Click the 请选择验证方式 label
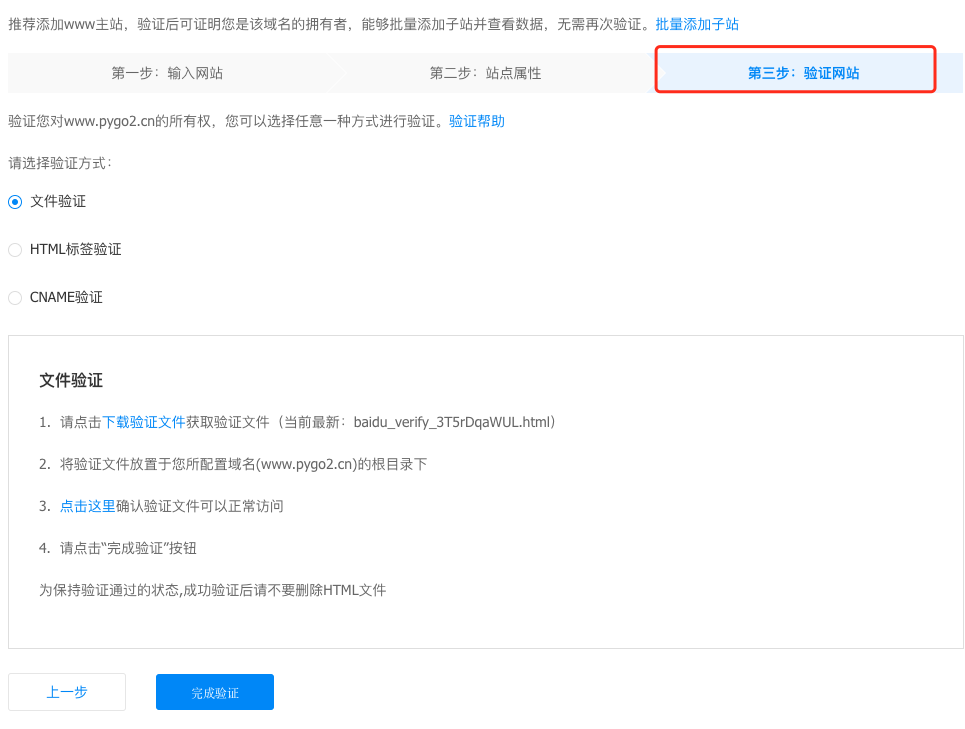Image resolution: width=965 pixels, height=729 pixels. click(x=60, y=162)
